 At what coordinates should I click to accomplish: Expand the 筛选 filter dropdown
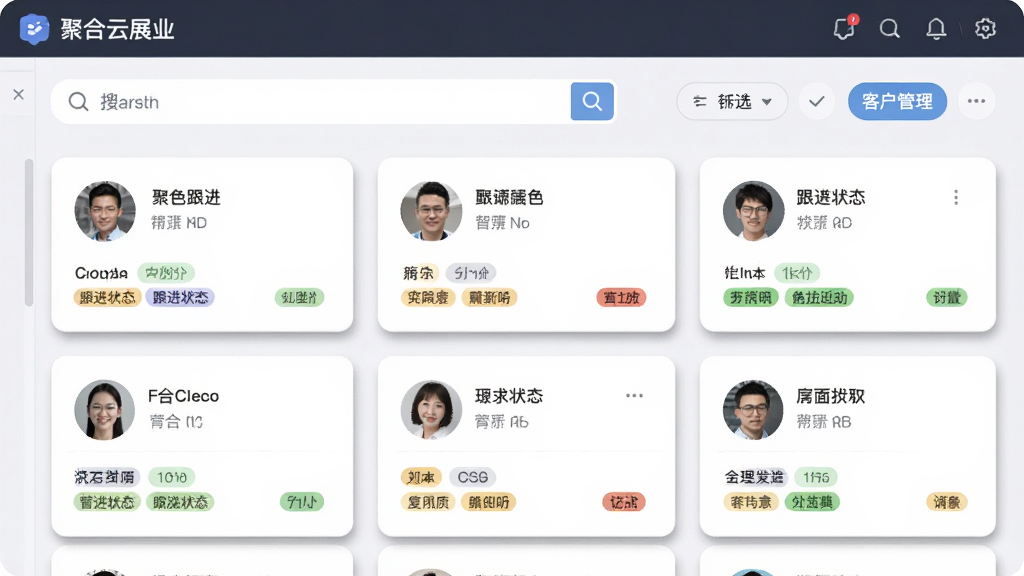[732, 101]
